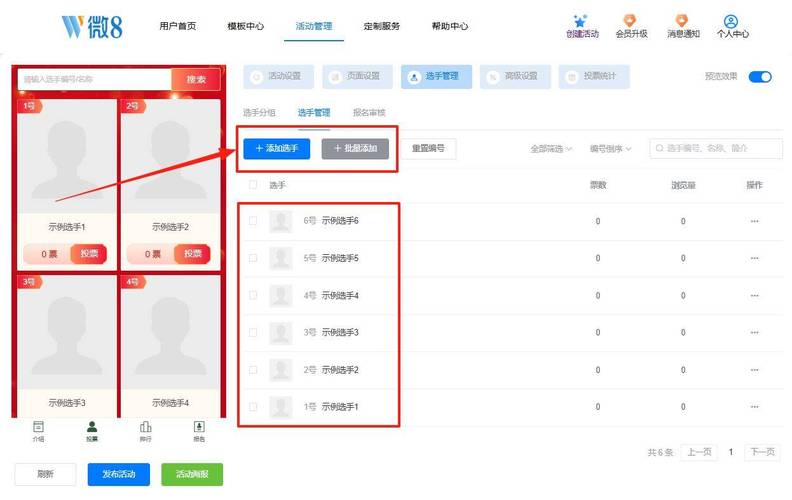Click the contestant search field in table toolbar
Viewport: 792px width, 500px height.
coord(720,148)
